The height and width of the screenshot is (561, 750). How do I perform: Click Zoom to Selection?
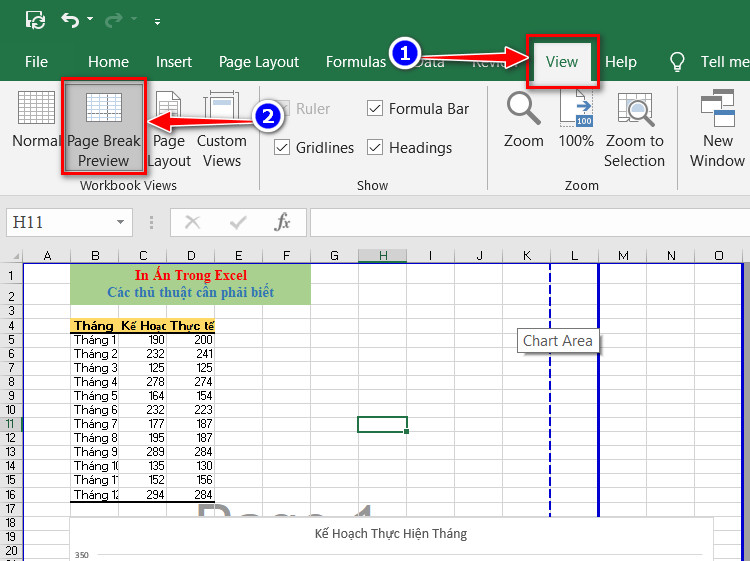[x=634, y=129]
